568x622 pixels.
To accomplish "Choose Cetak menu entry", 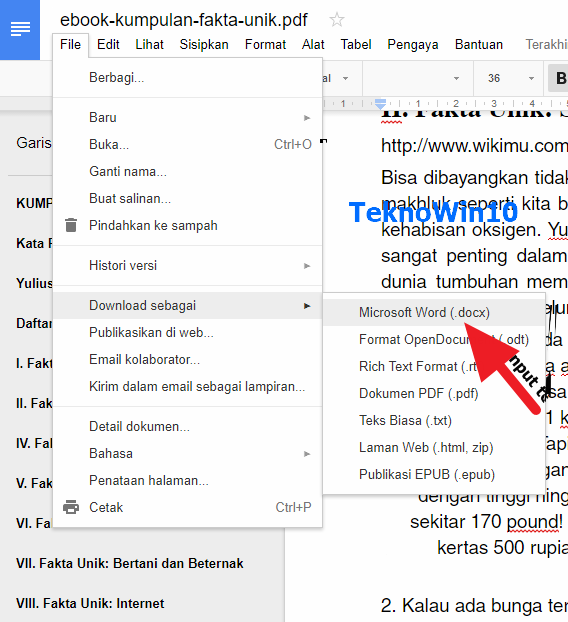I will (187, 507).
